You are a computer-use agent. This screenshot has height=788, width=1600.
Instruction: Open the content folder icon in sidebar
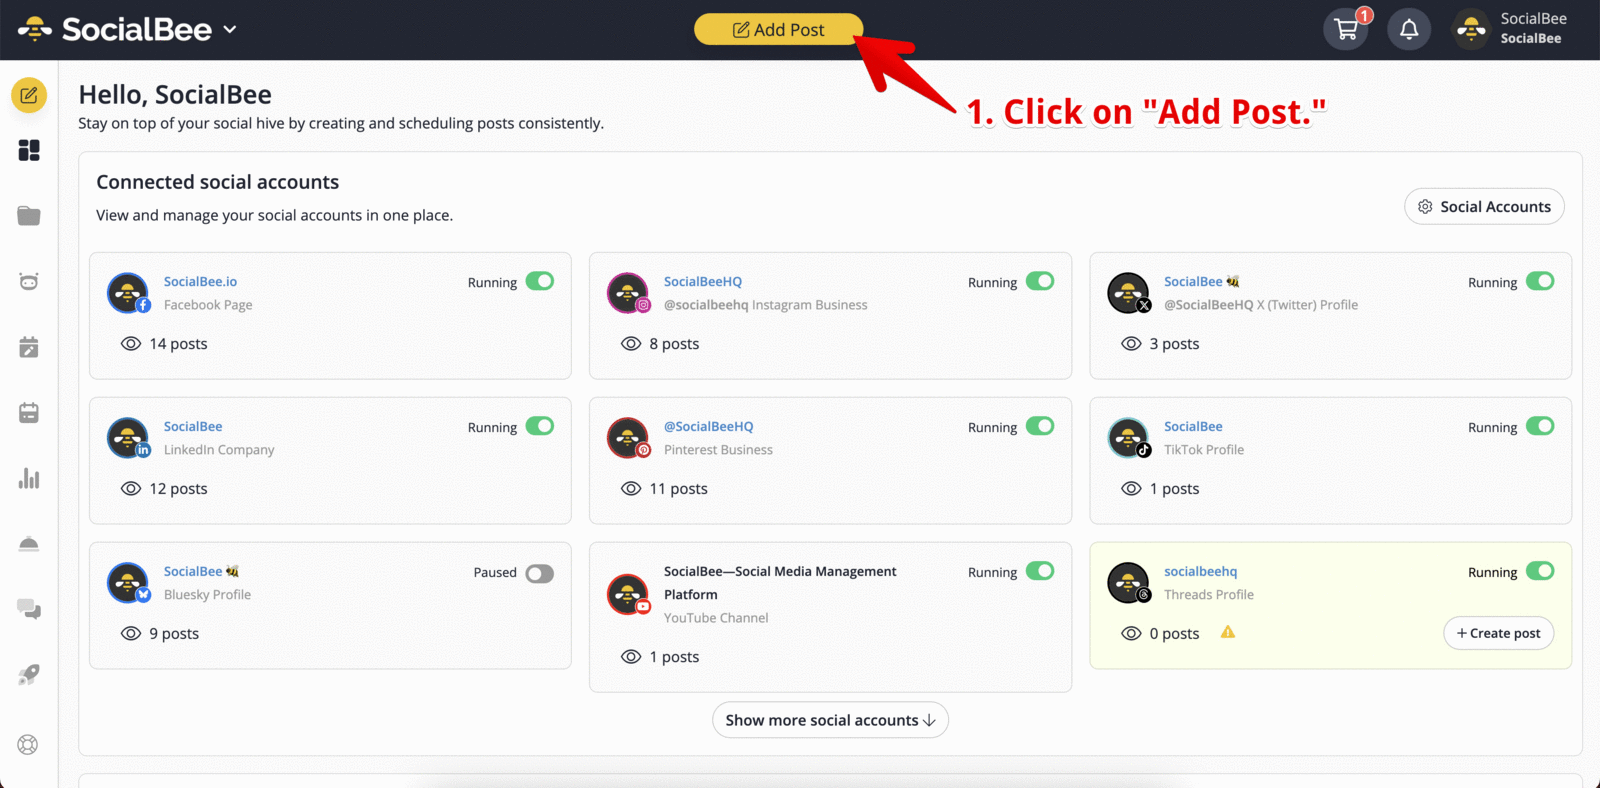point(29,216)
